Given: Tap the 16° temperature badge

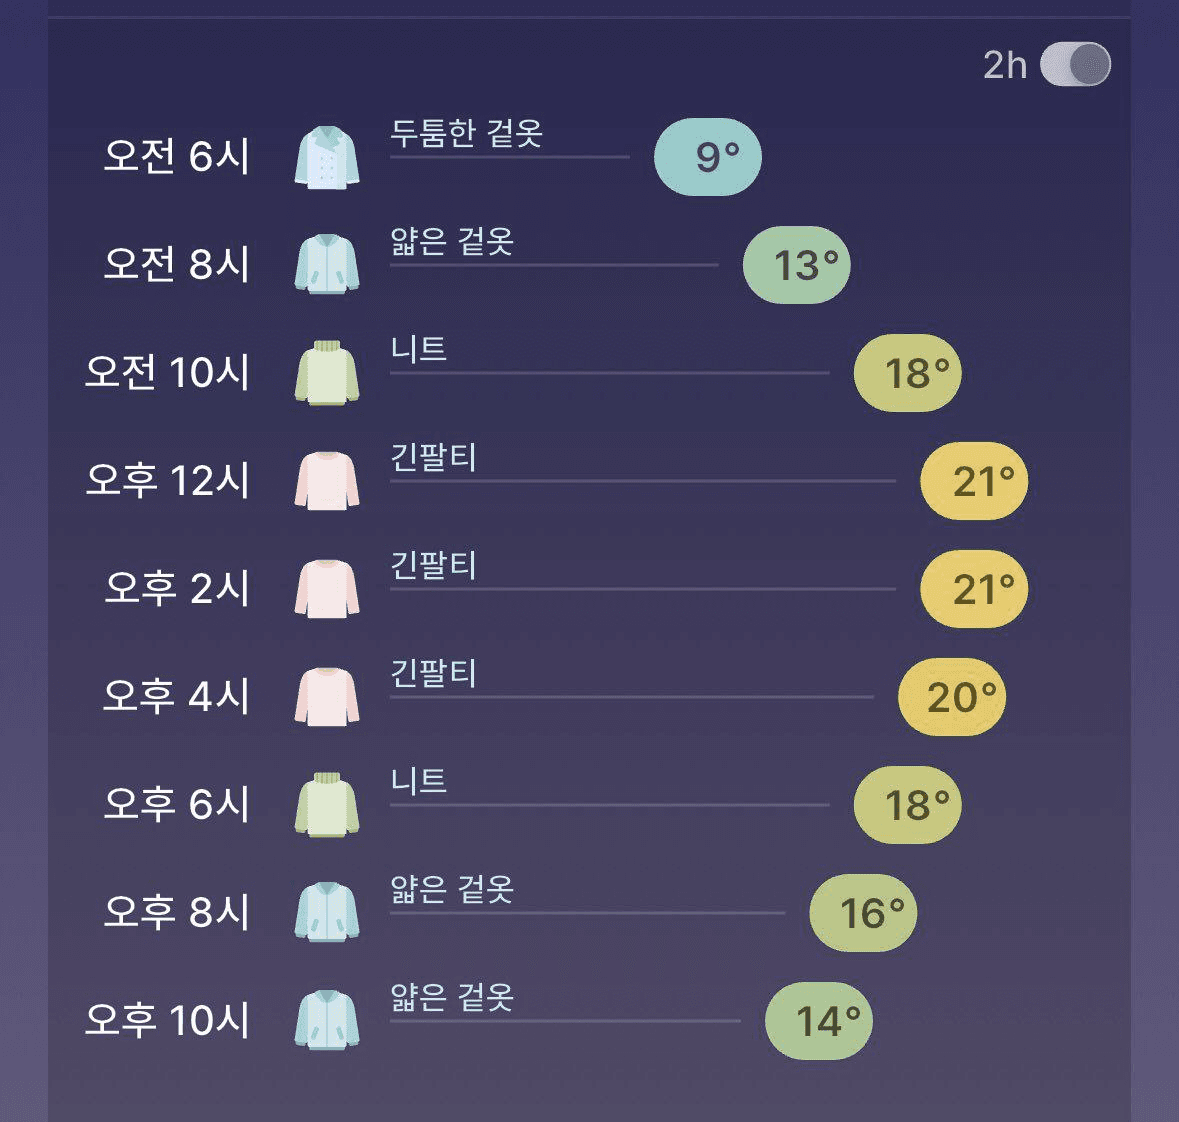Looking at the screenshot, I should (863, 913).
